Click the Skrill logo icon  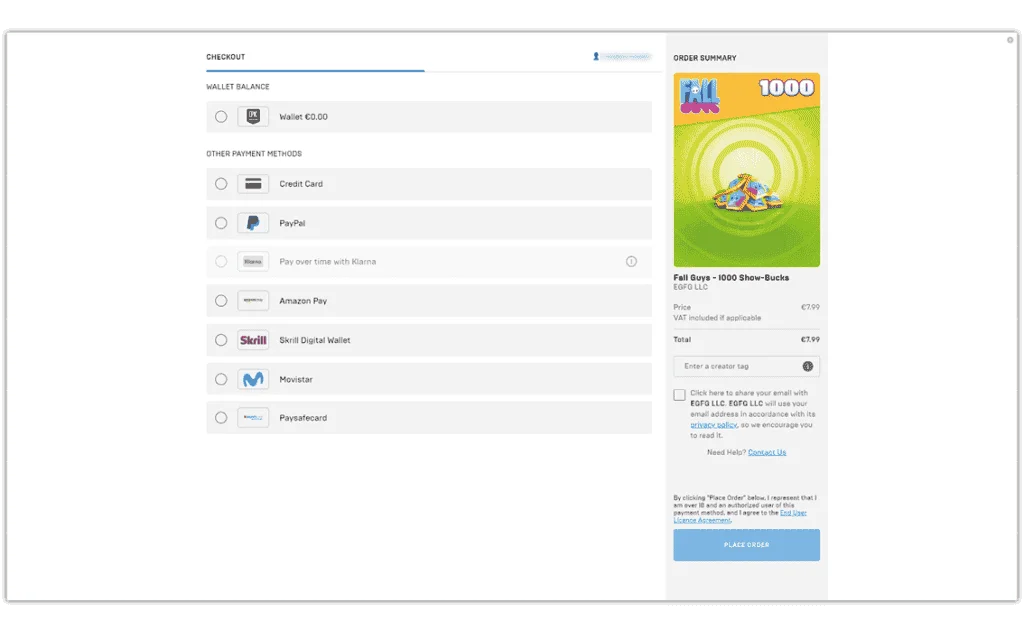tap(253, 340)
